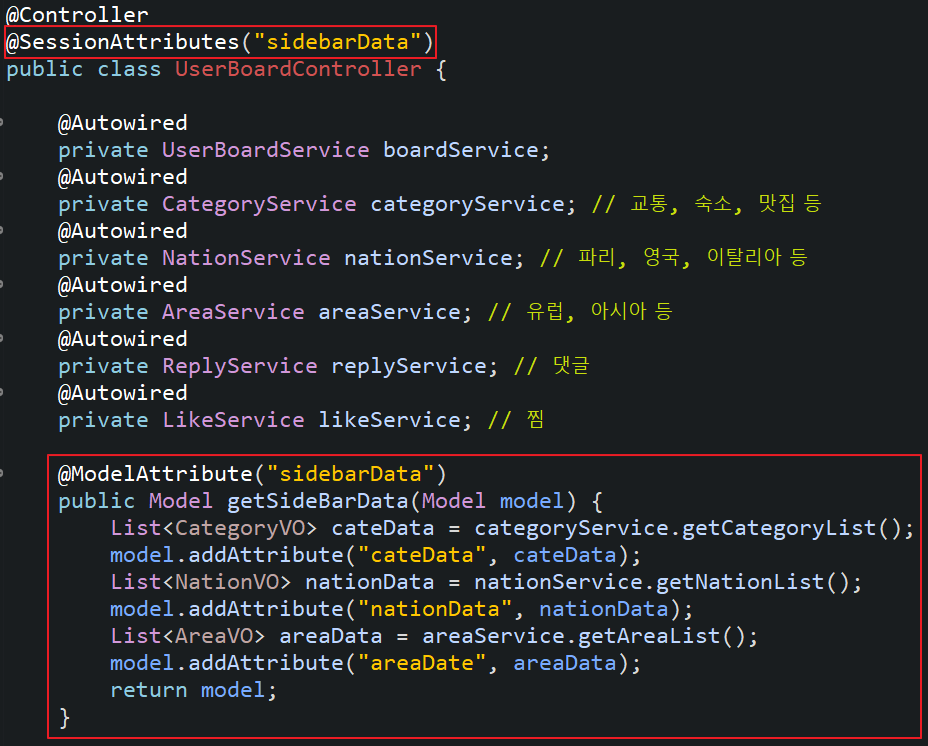This screenshot has width=928, height=746.
Task: Click the getNationList() method call
Action: [752, 582]
